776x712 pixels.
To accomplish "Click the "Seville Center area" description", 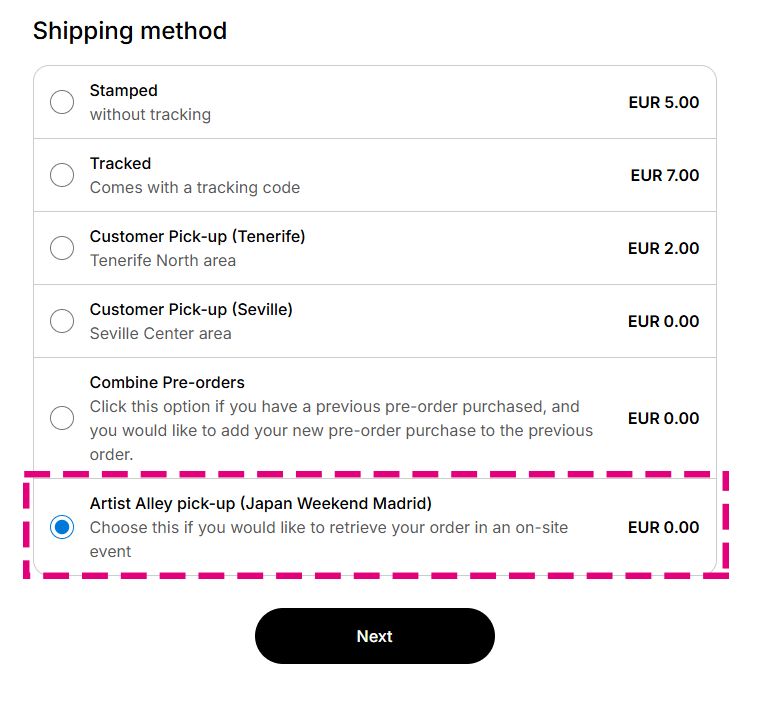I will coord(160,333).
